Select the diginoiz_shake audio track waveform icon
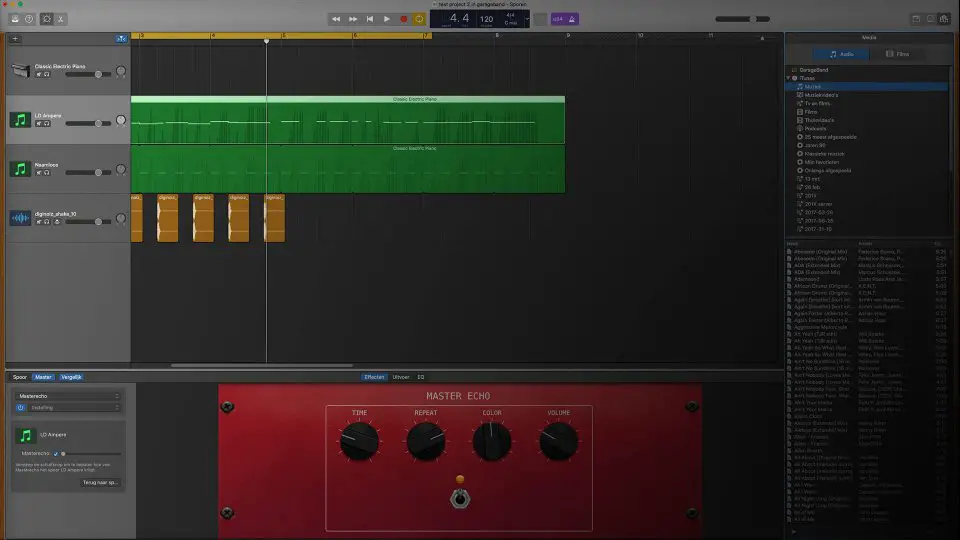Image resolution: width=960 pixels, height=540 pixels. (20, 218)
